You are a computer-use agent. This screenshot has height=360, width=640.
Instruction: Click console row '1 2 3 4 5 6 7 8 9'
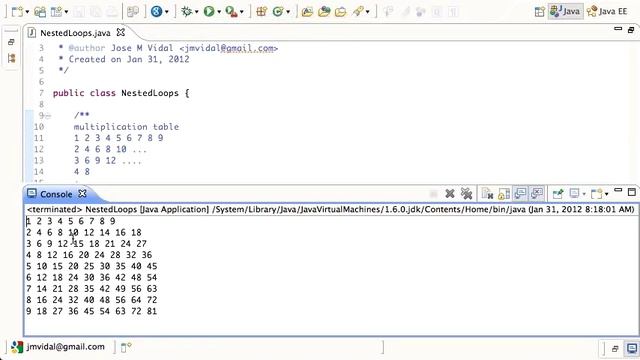tap(71, 221)
